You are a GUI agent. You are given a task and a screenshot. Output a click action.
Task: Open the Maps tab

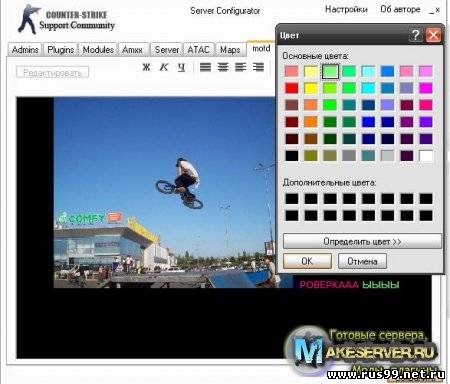[x=230, y=50]
